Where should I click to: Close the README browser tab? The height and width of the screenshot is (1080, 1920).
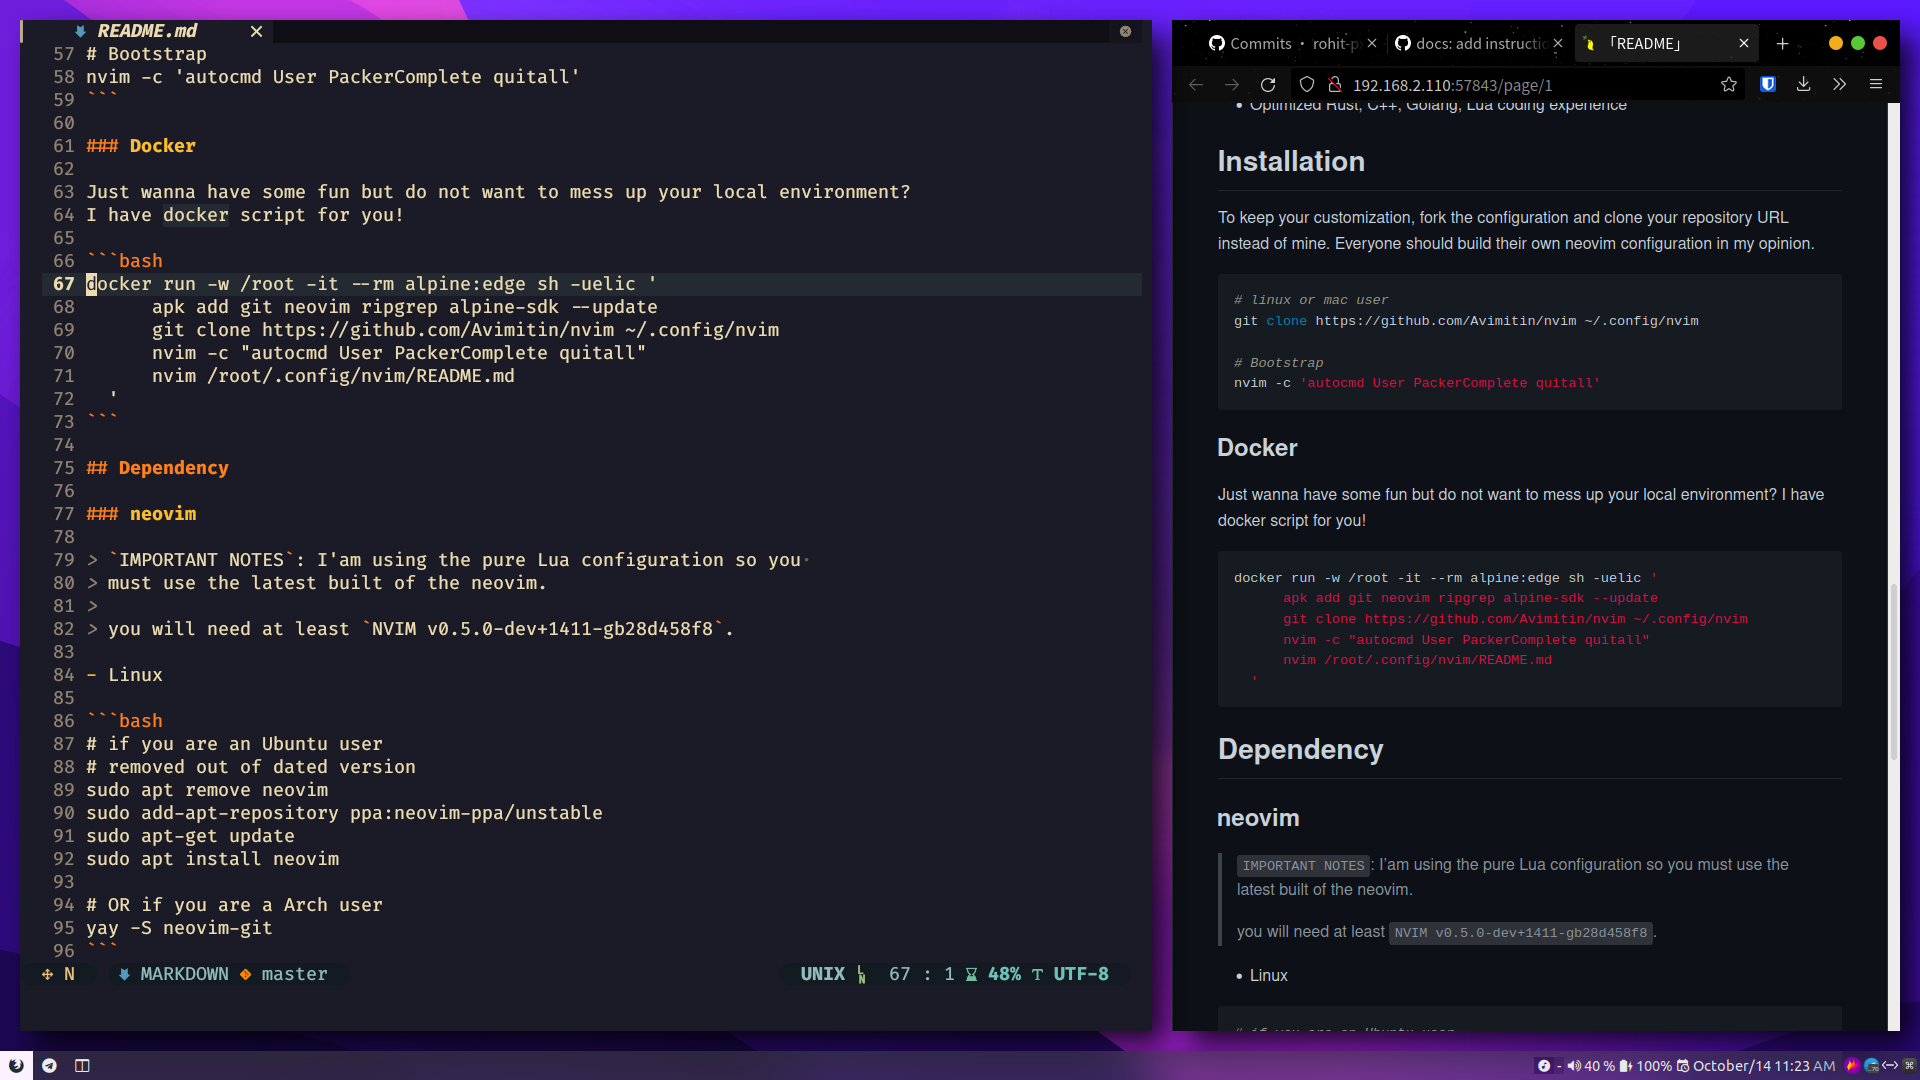click(x=1744, y=44)
